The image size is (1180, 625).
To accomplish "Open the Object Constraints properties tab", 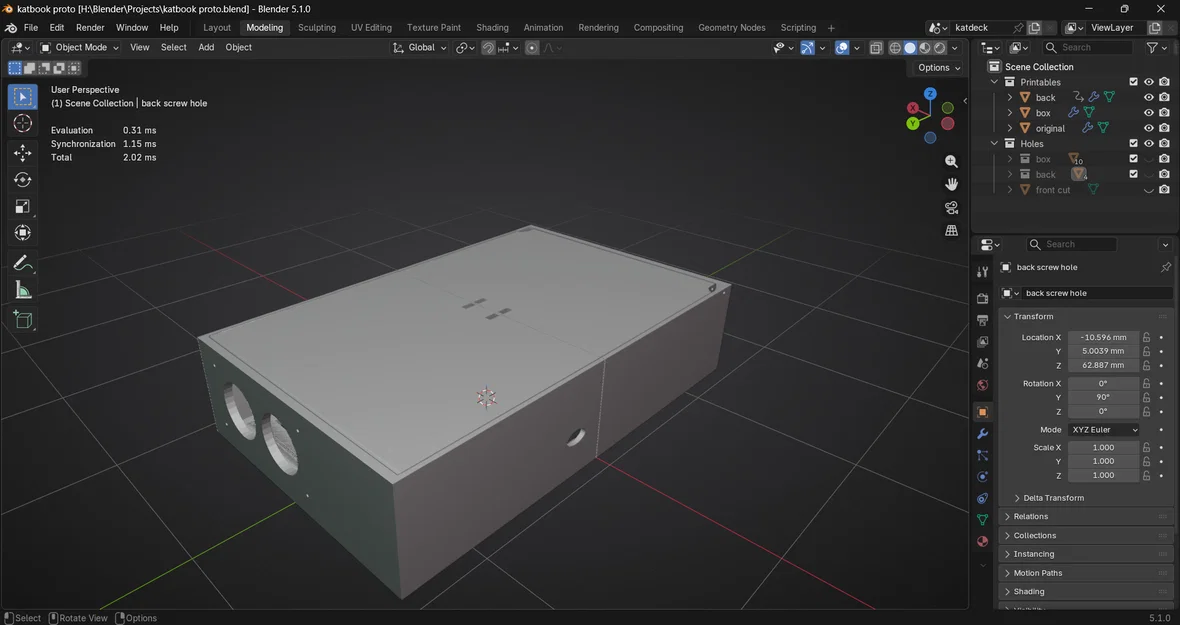I will (x=982, y=498).
